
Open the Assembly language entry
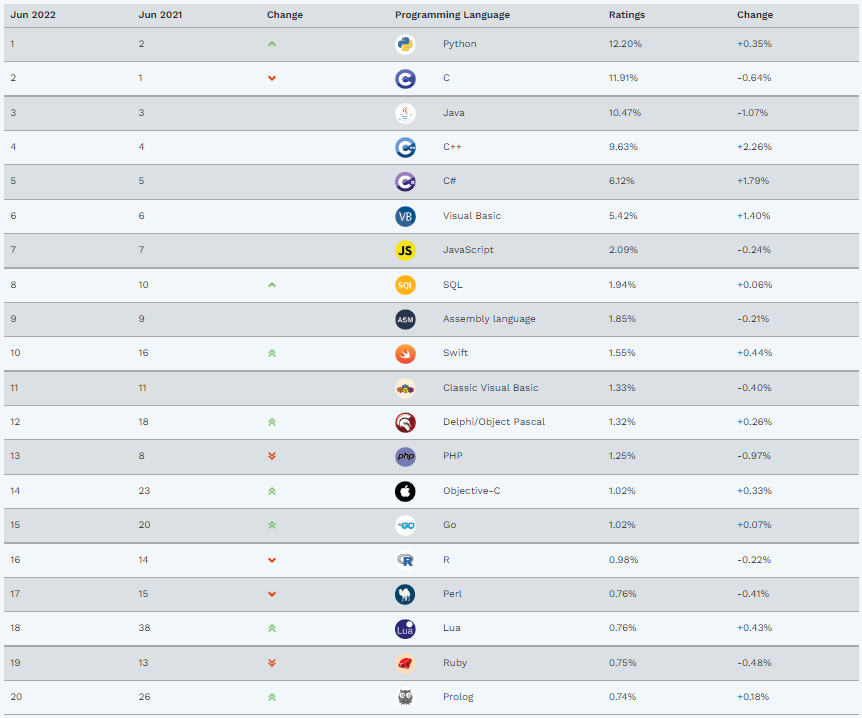click(x=489, y=319)
